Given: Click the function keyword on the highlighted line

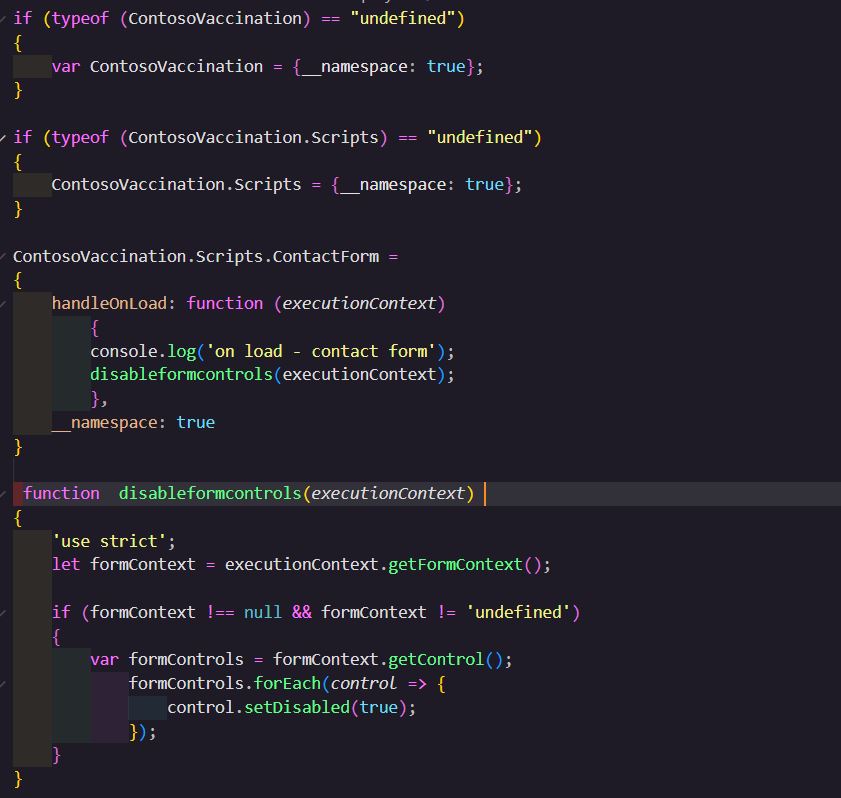Looking at the screenshot, I should pos(61,493).
